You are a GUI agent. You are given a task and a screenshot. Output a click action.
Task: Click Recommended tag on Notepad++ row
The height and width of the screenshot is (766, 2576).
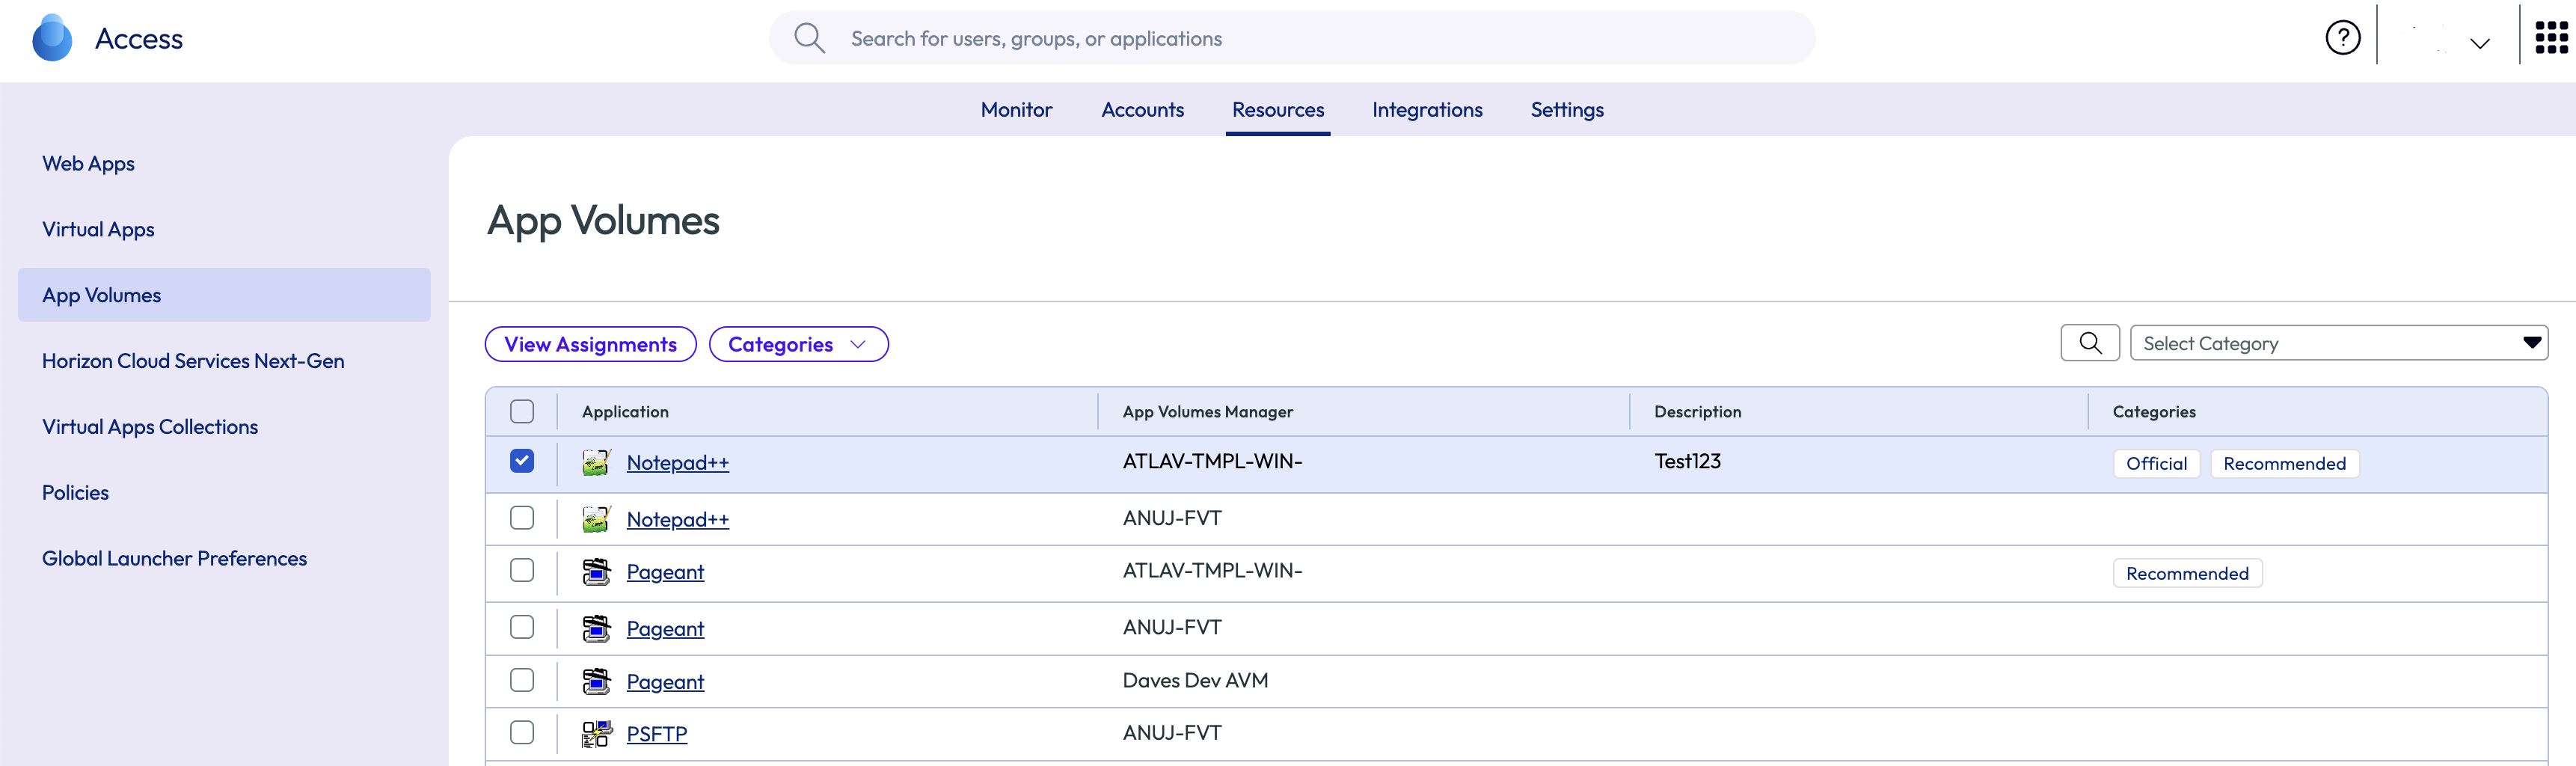pos(2284,464)
